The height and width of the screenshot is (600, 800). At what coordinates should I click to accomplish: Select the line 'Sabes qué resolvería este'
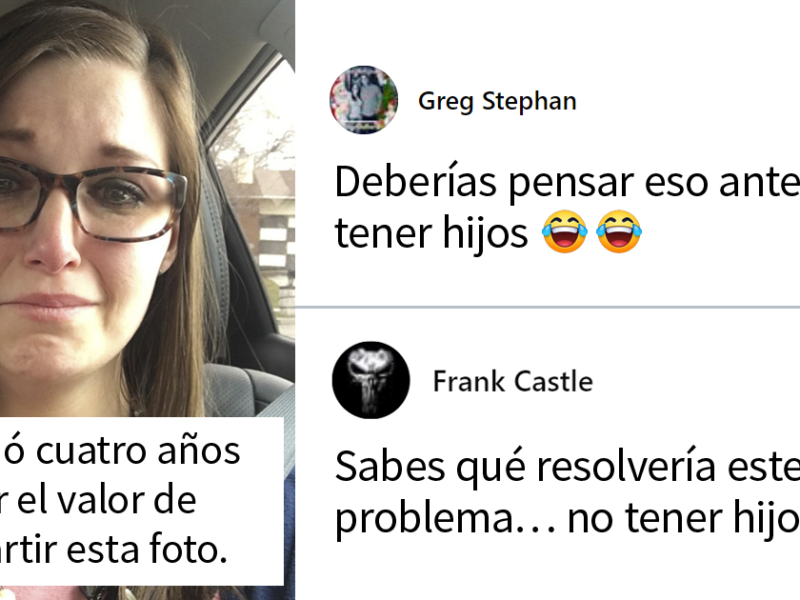point(567,466)
